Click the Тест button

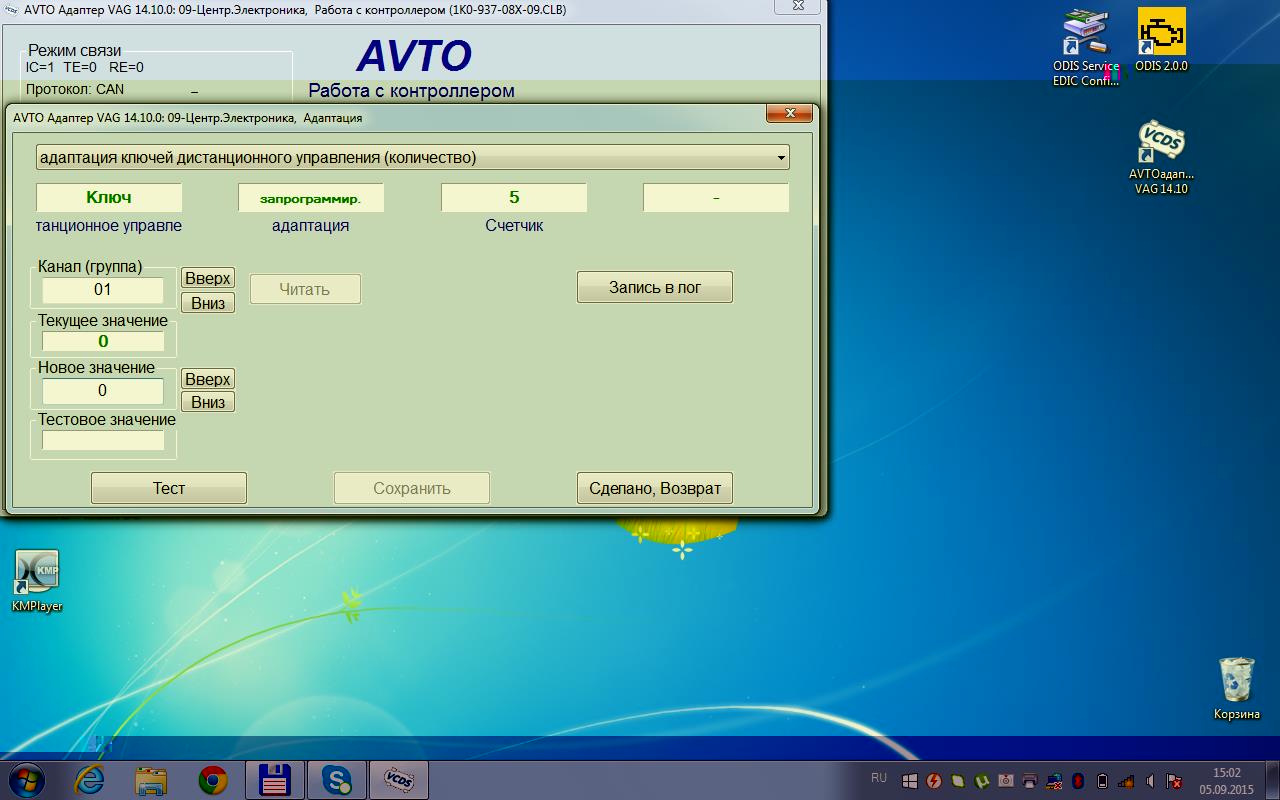[x=168, y=488]
